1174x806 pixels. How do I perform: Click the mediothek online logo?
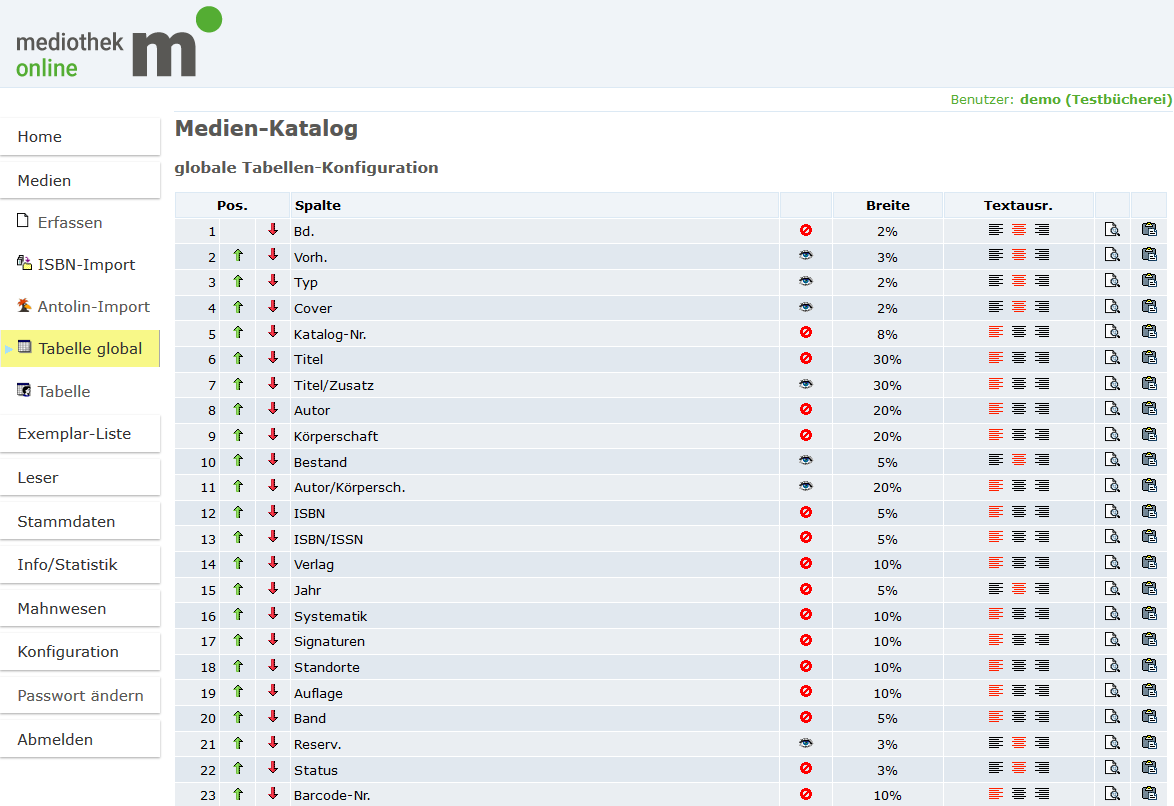(118, 44)
